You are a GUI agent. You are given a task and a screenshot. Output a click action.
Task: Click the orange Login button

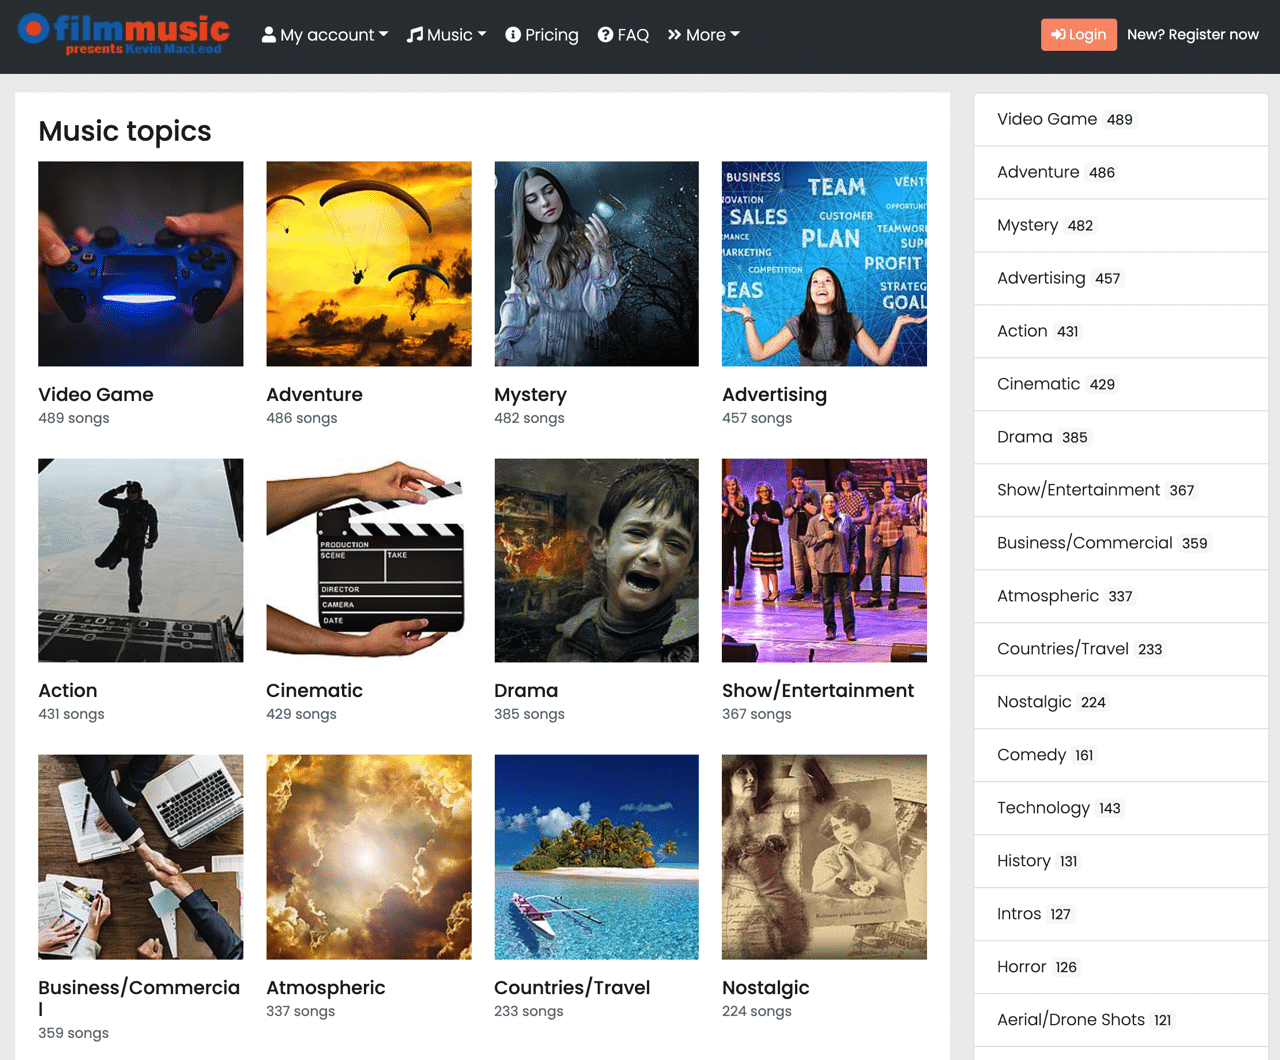click(1078, 34)
